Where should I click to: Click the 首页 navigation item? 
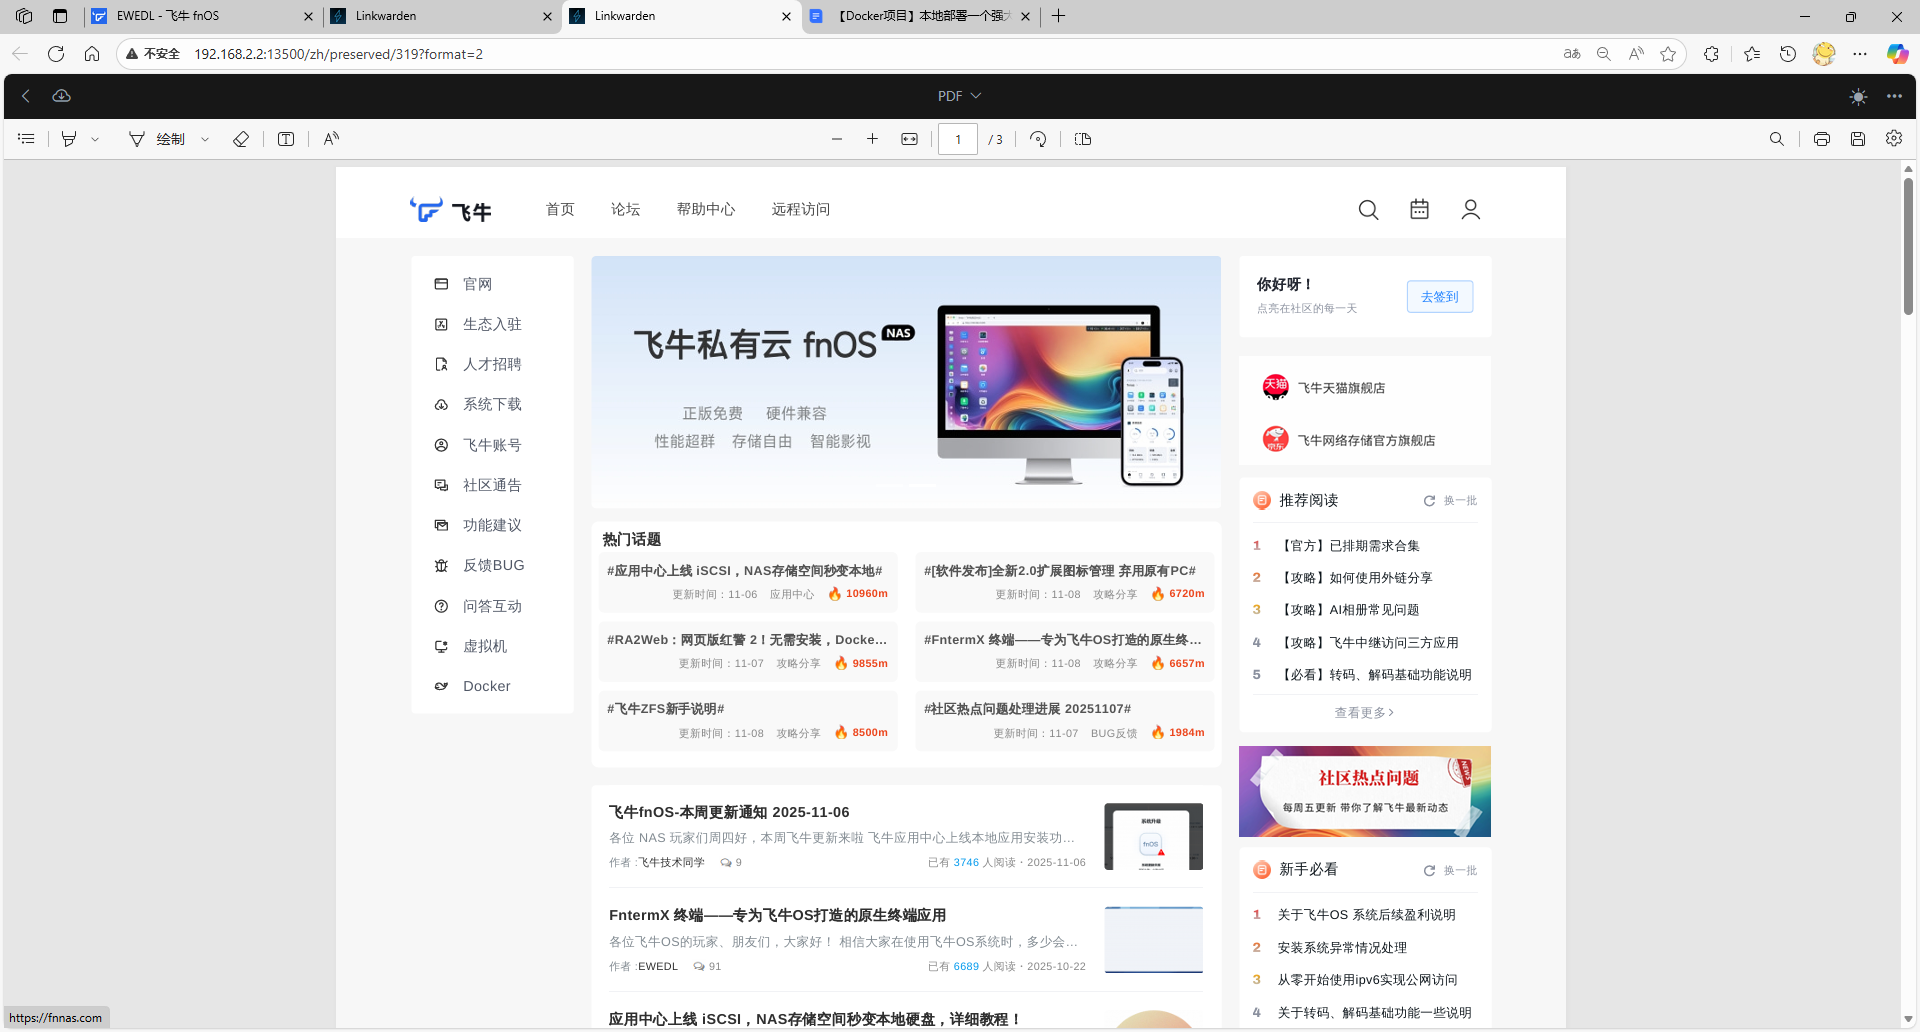point(560,209)
